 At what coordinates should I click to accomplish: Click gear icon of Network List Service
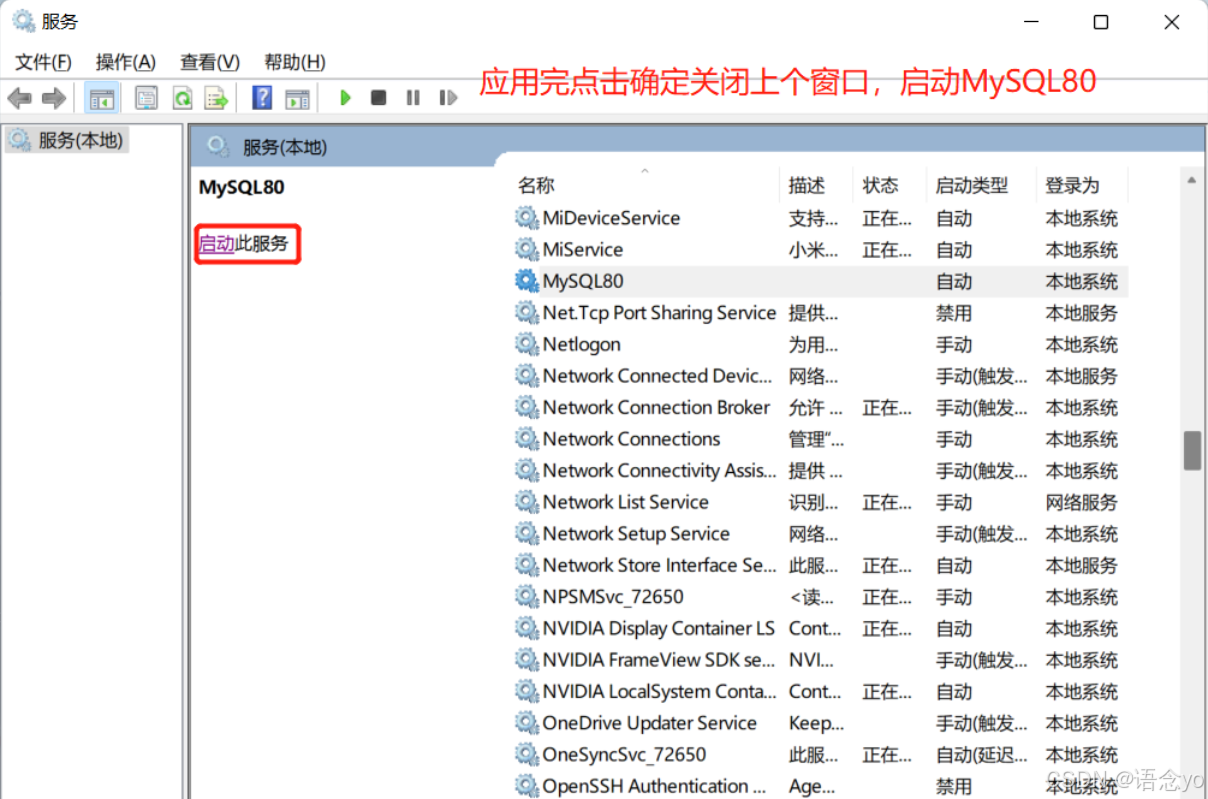[x=527, y=502]
